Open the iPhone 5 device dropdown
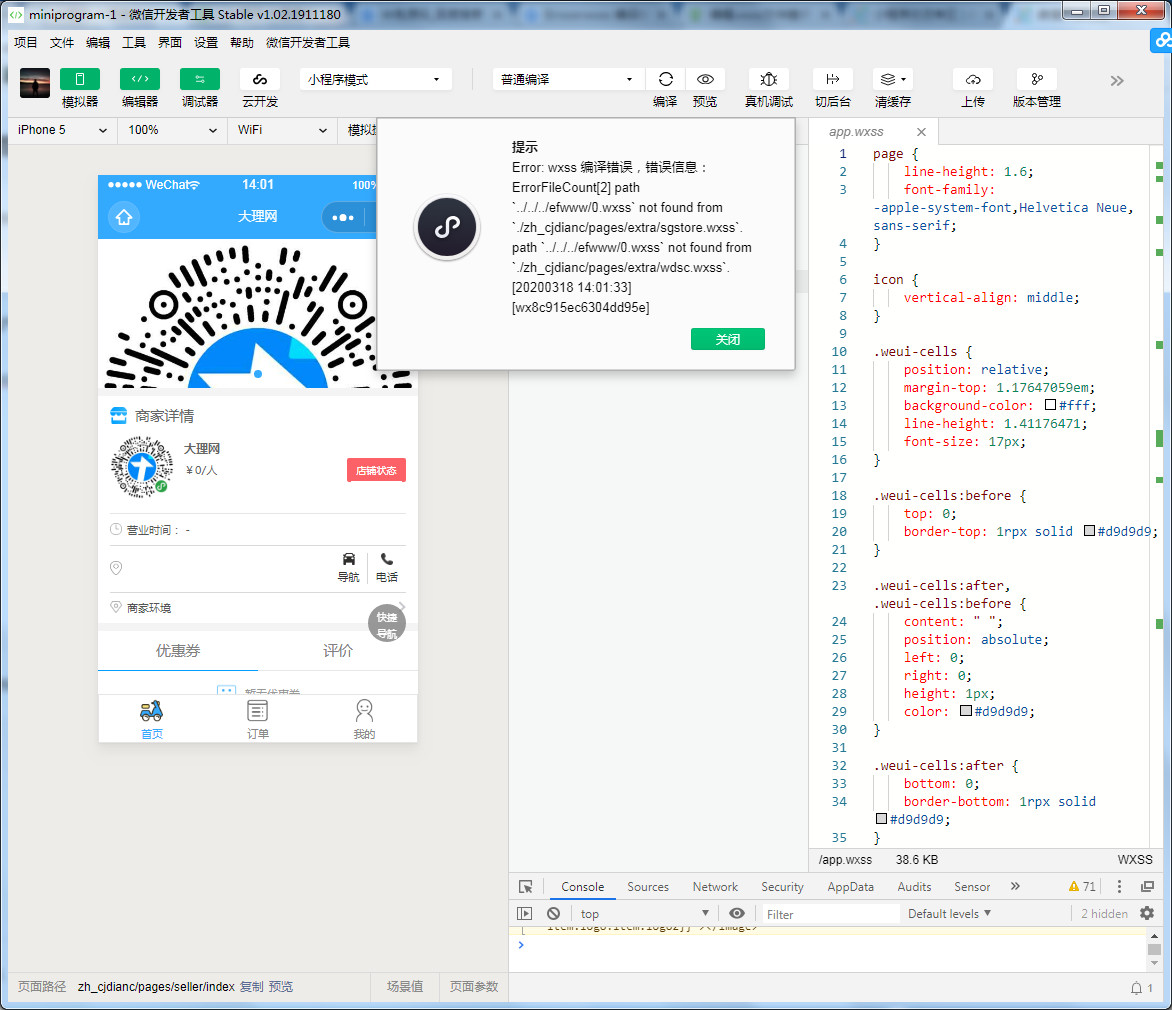Screen dimensions: 1172x1010 [x=61, y=130]
